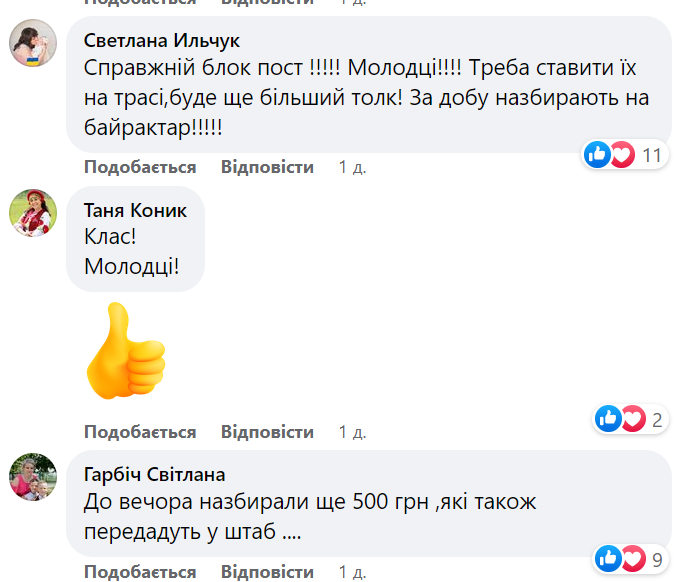Click Таня Коник's profile avatar
687x582 pixels.
click(33, 213)
